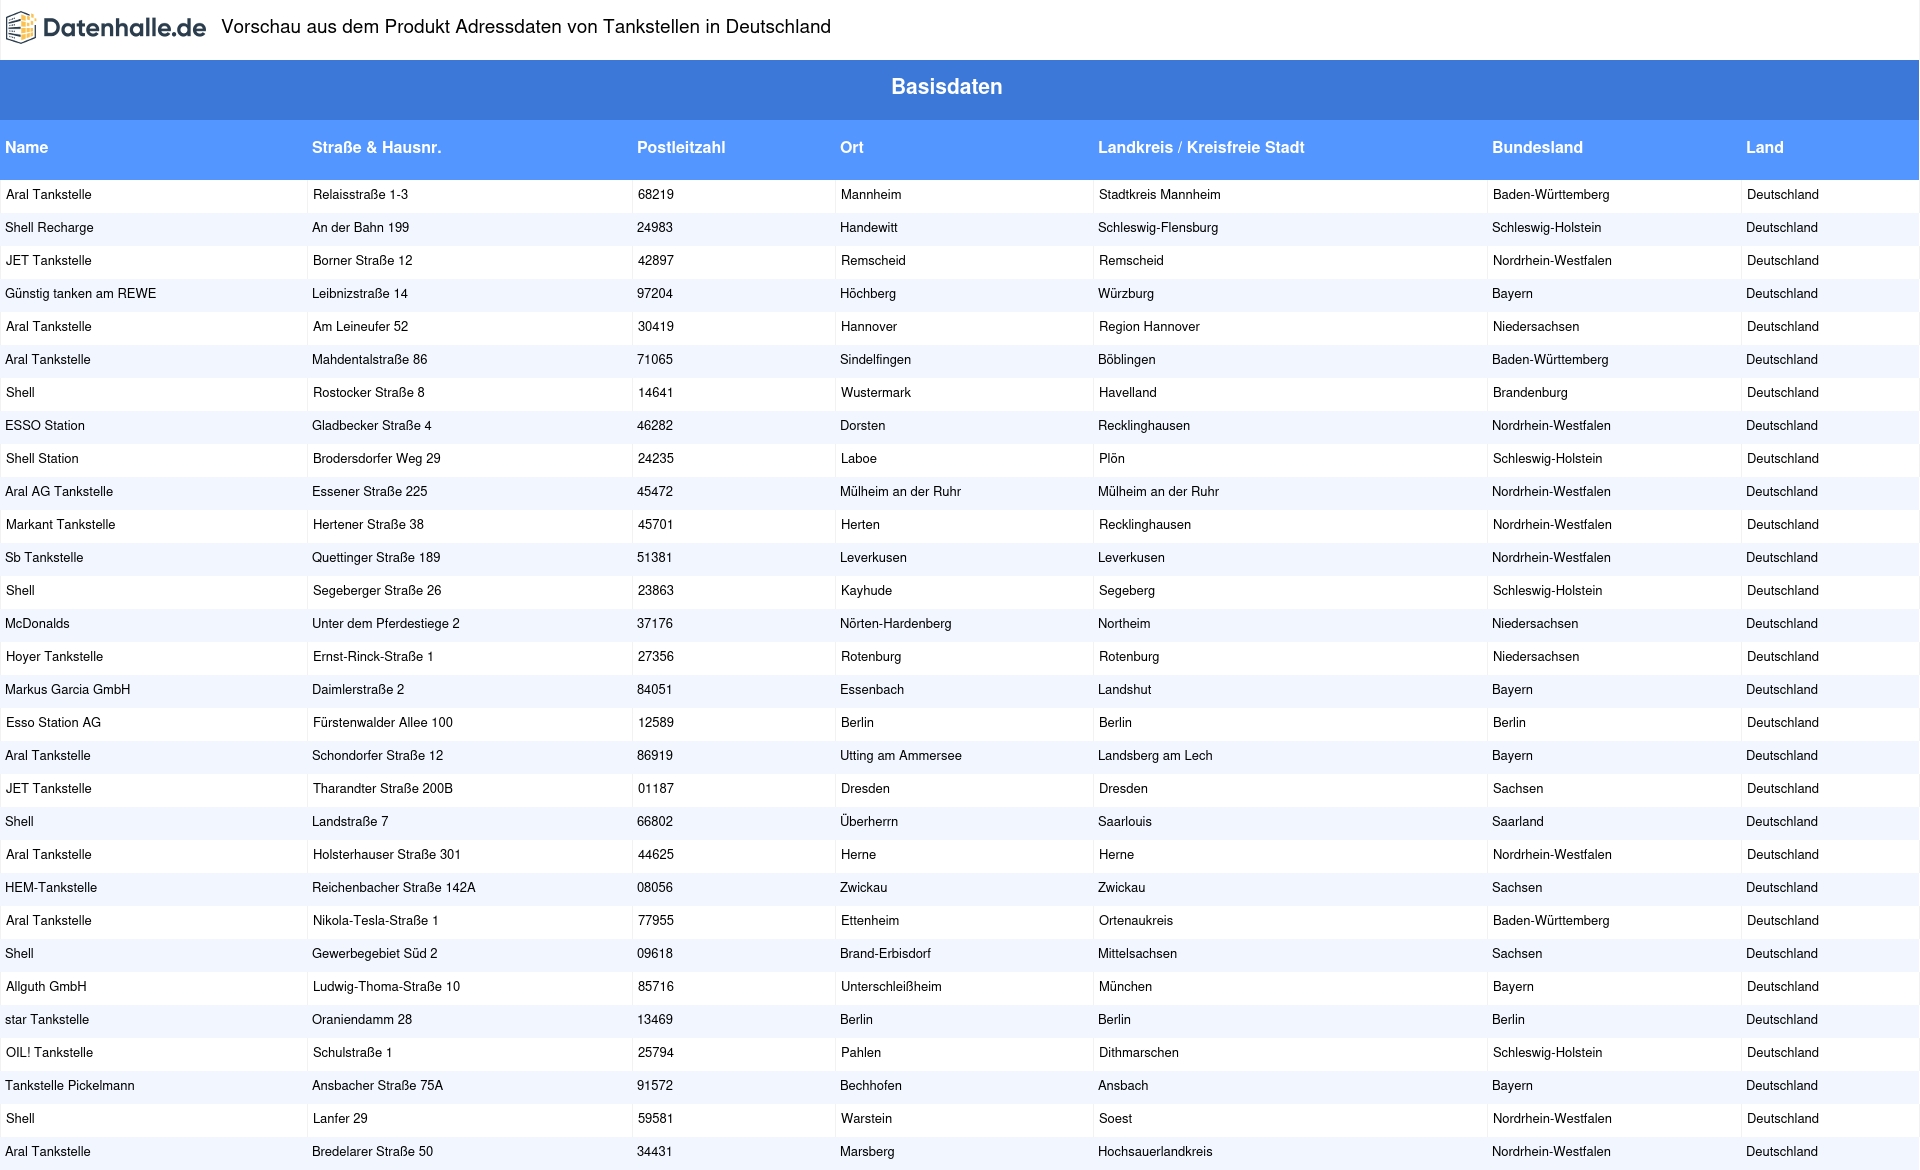
Task: Click the address Am Leineufer 52
Action: 360,327
